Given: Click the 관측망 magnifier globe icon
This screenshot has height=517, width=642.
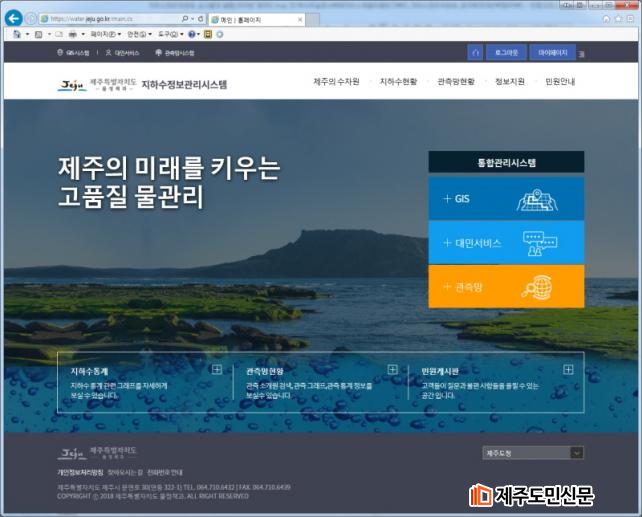Looking at the screenshot, I should click(x=539, y=288).
